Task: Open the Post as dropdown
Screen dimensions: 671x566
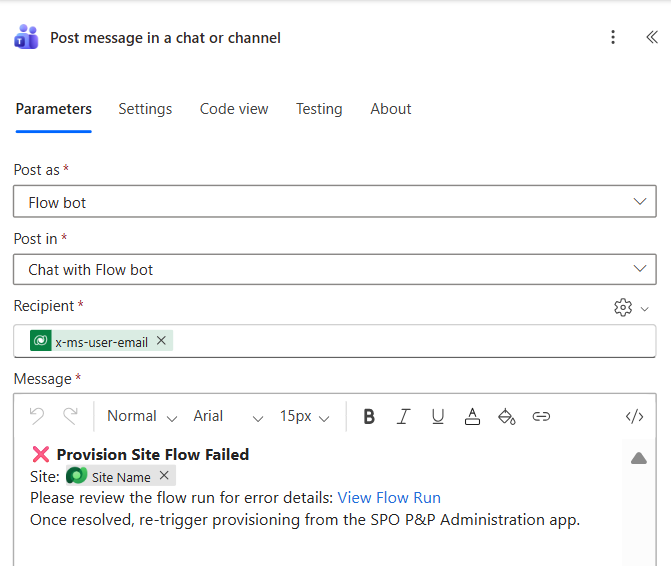Action: point(335,202)
